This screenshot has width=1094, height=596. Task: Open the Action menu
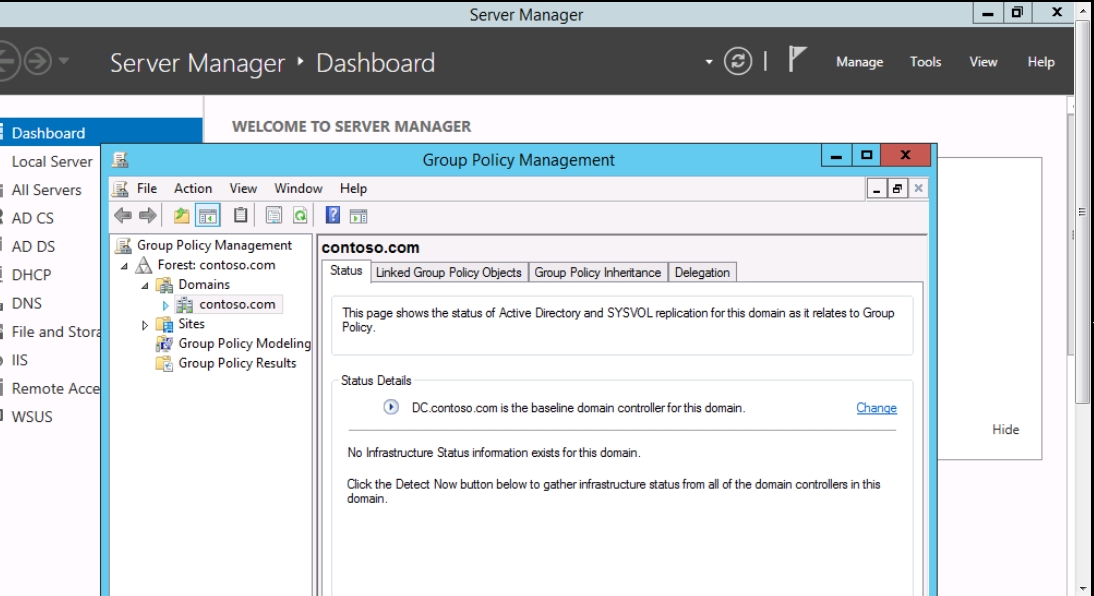click(193, 188)
